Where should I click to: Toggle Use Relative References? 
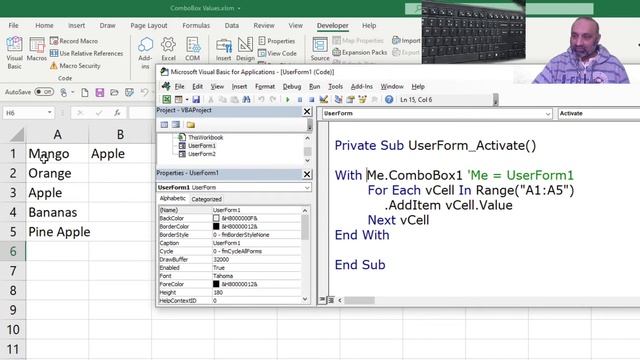pyautogui.click(x=87, y=53)
